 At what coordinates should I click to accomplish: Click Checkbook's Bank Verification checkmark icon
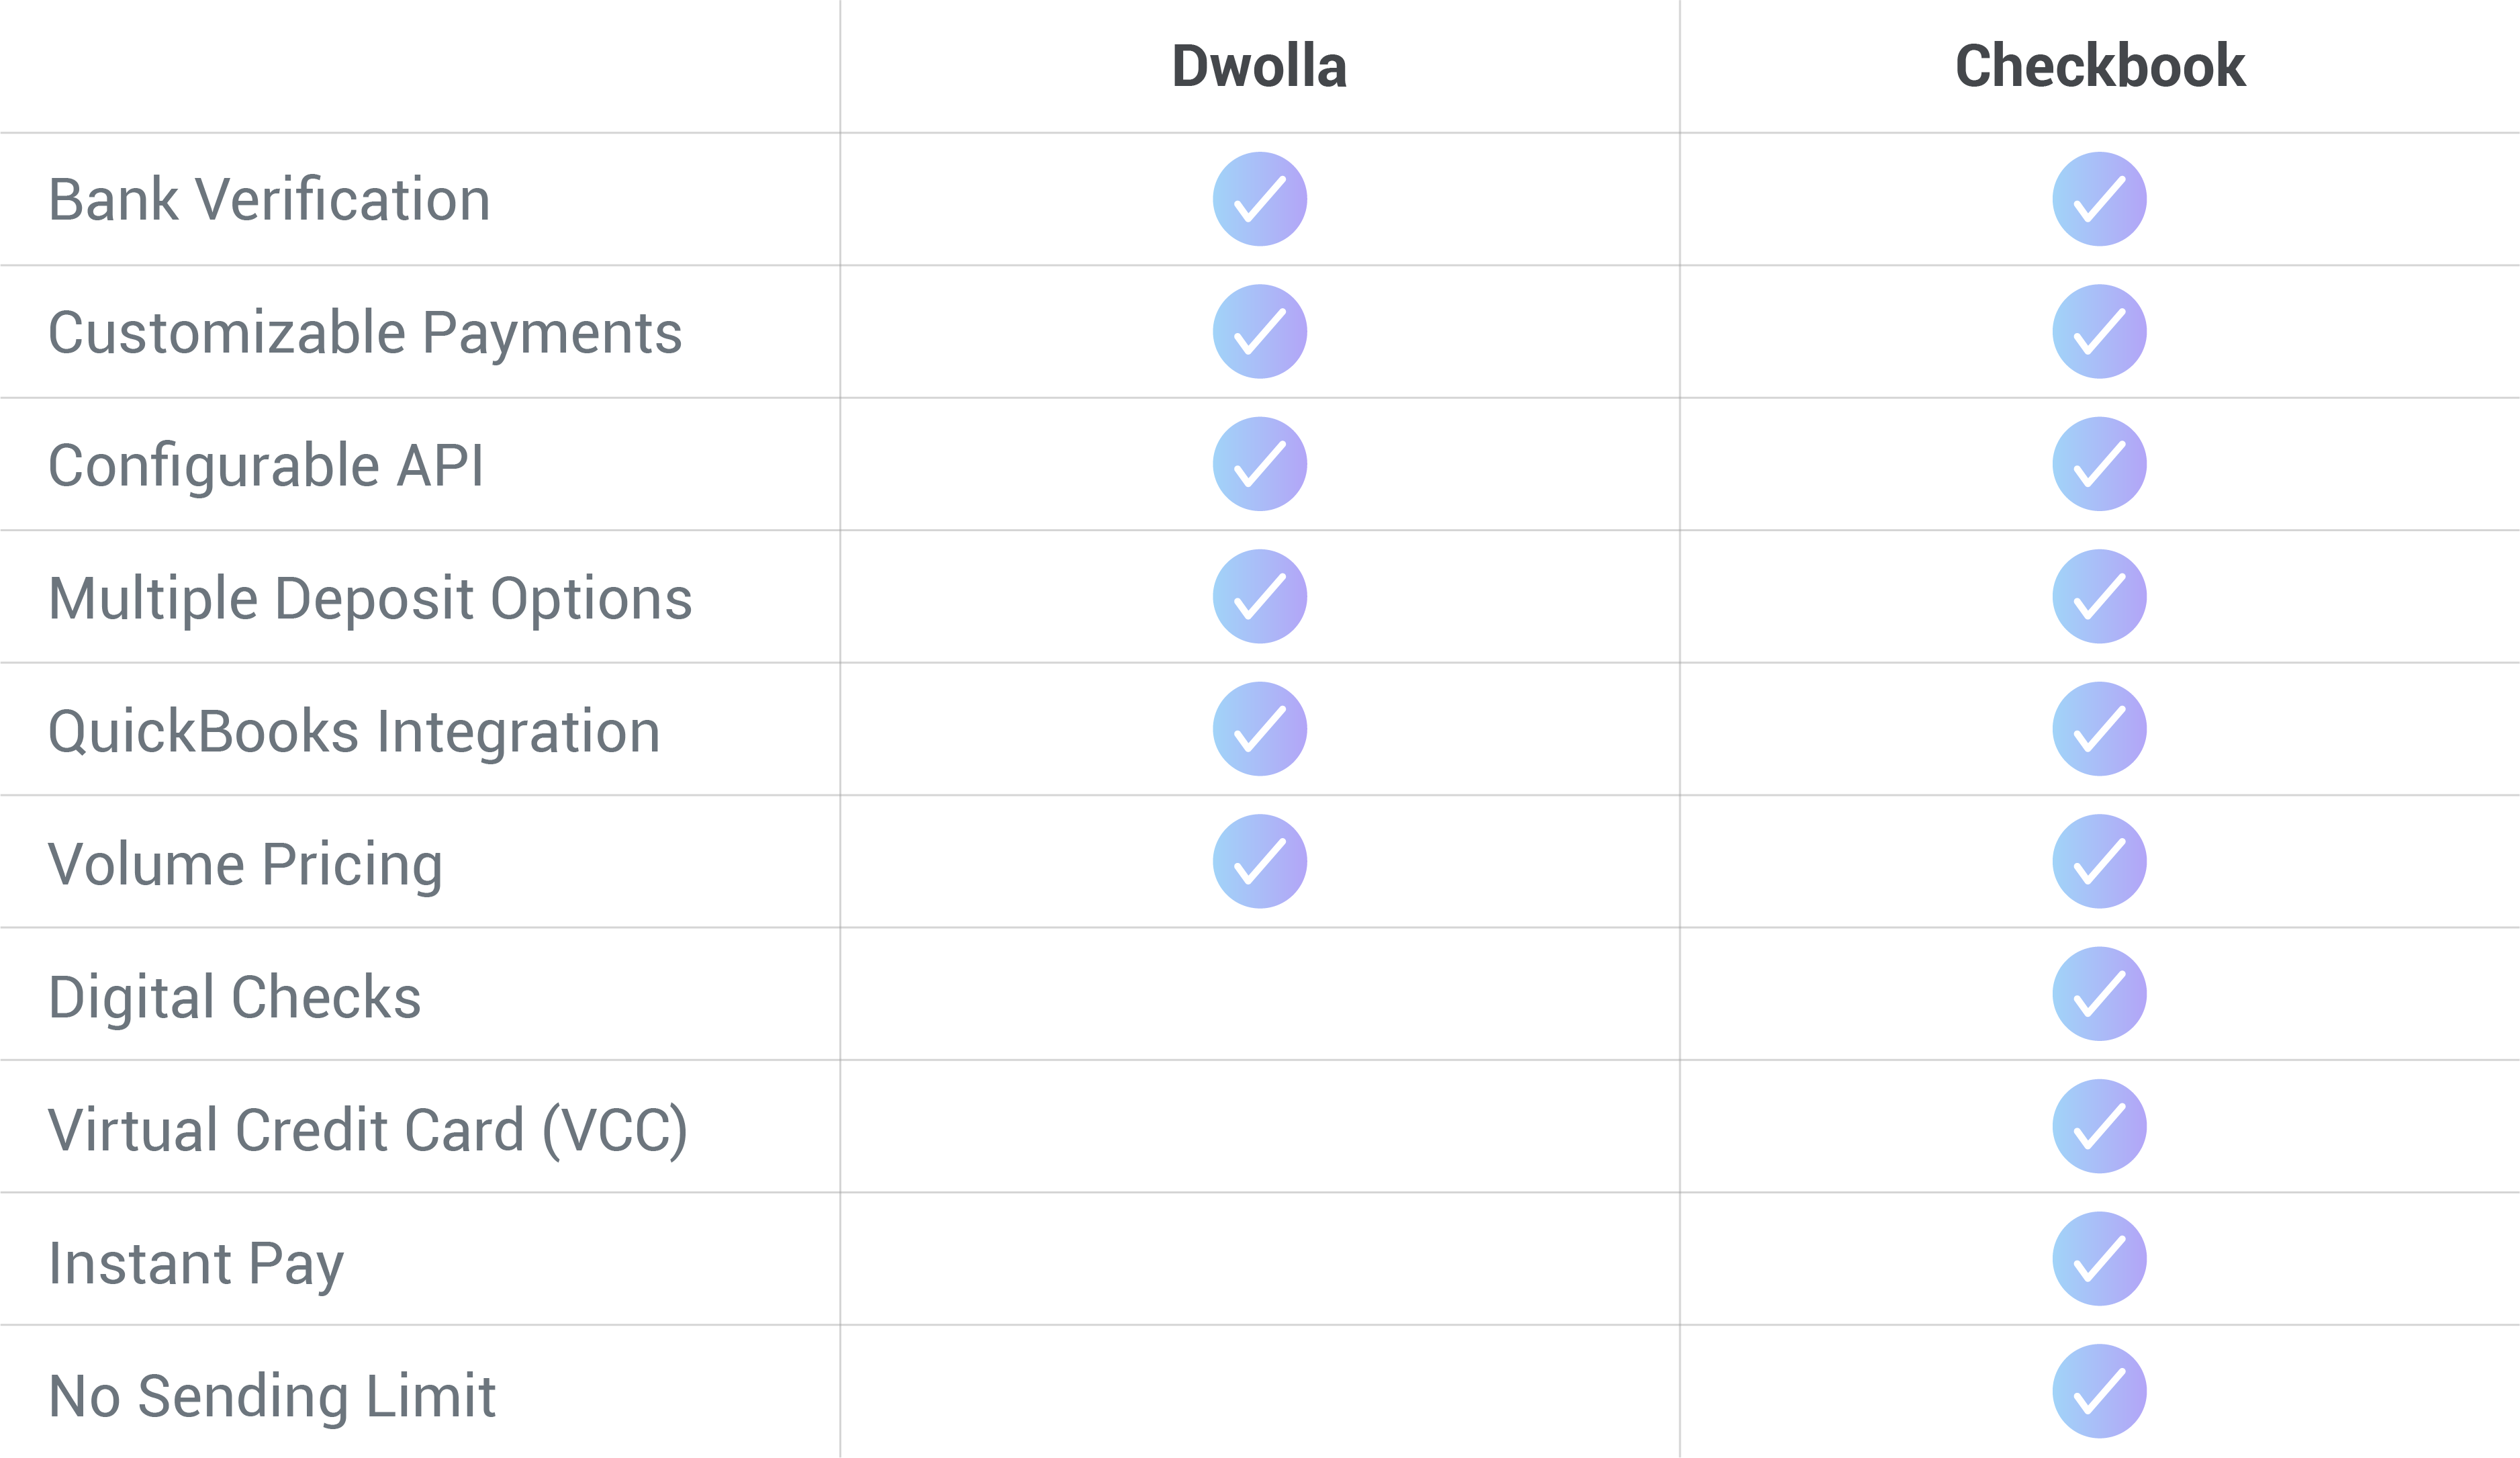coord(2099,199)
